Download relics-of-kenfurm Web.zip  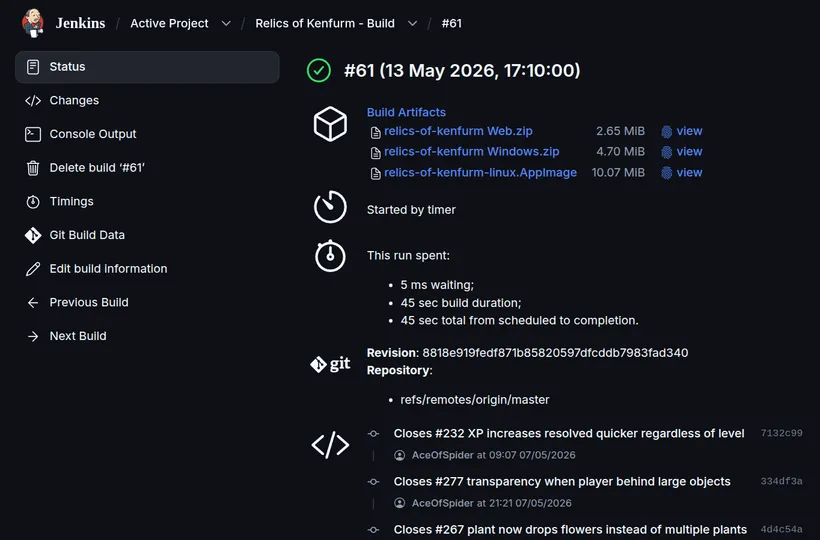[x=458, y=131]
